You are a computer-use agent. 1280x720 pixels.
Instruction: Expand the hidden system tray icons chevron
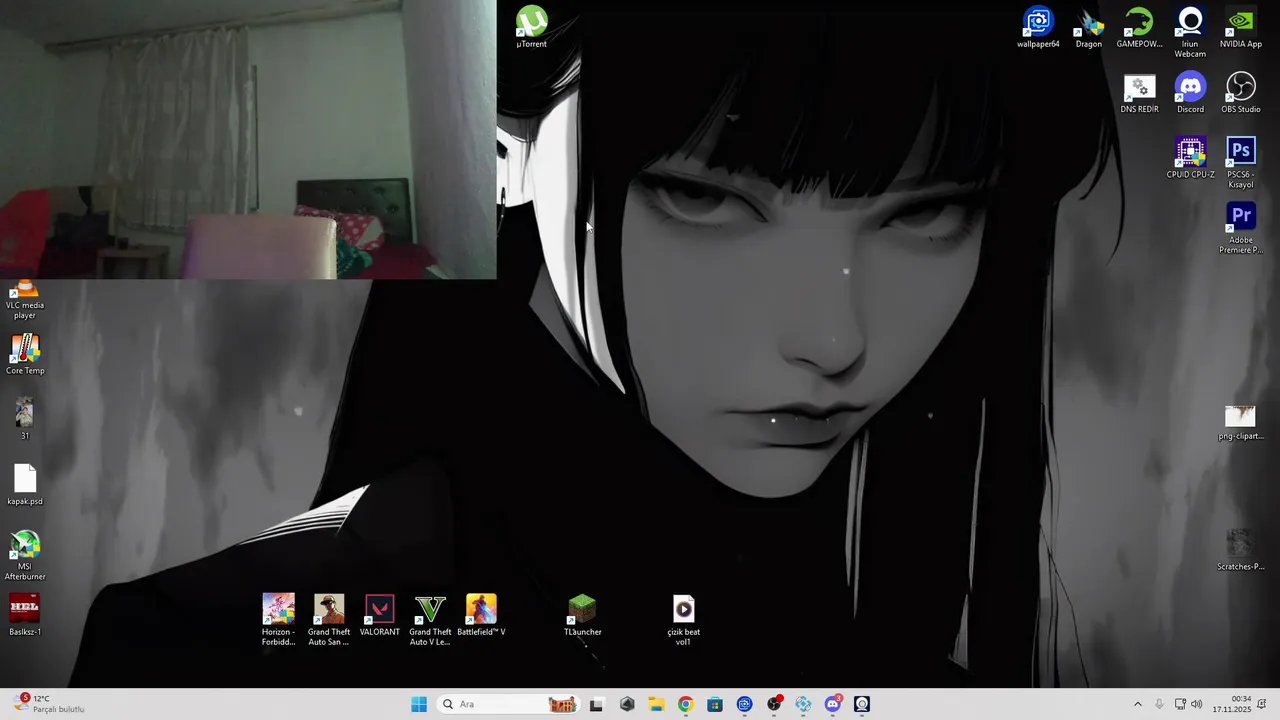[1137, 704]
